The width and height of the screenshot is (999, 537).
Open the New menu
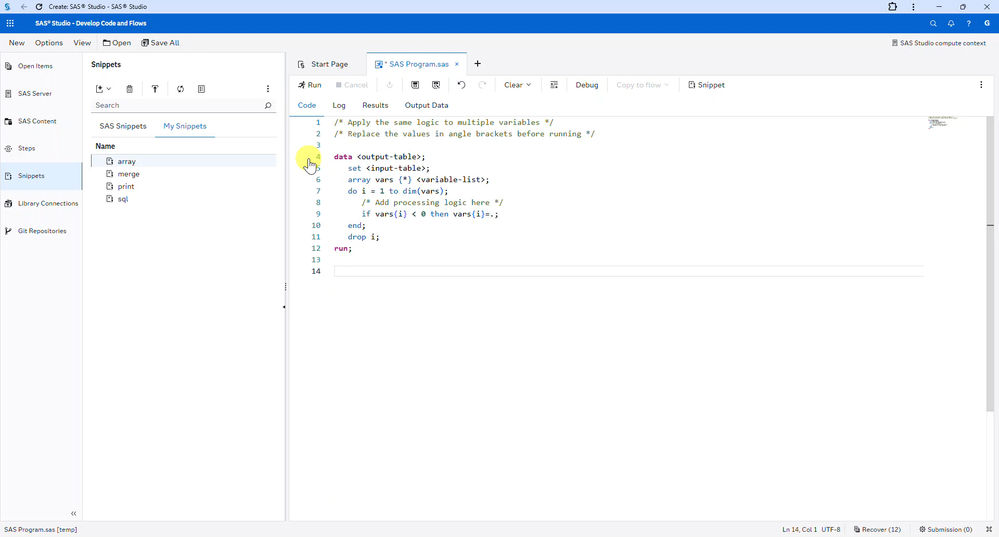tap(17, 43)
